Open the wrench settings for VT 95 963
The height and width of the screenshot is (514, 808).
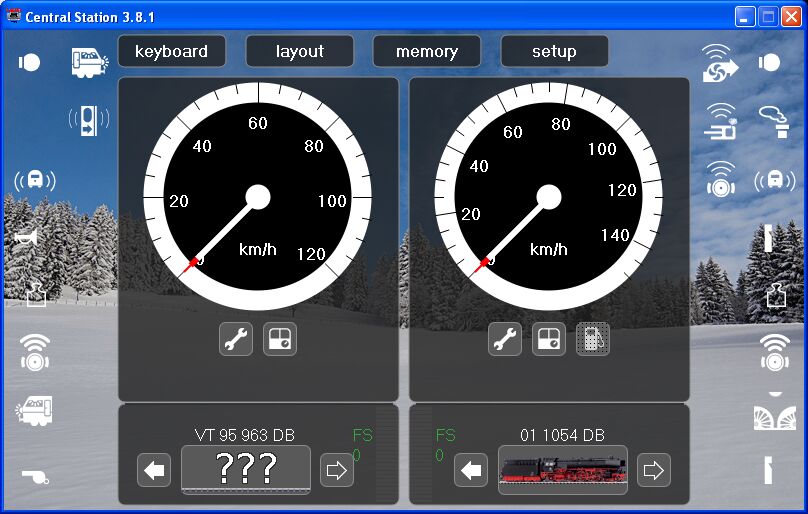(x=236, y=340)
